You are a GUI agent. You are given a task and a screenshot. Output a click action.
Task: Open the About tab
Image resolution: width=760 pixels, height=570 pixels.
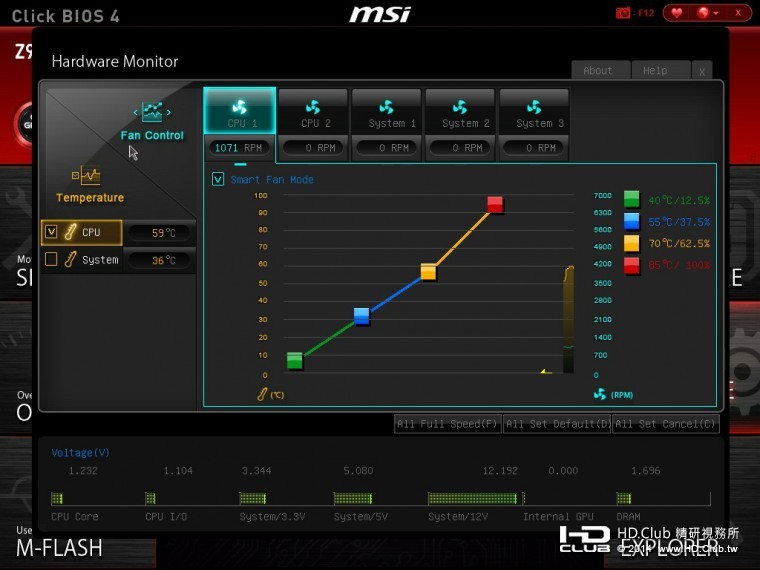pos(601,70)
